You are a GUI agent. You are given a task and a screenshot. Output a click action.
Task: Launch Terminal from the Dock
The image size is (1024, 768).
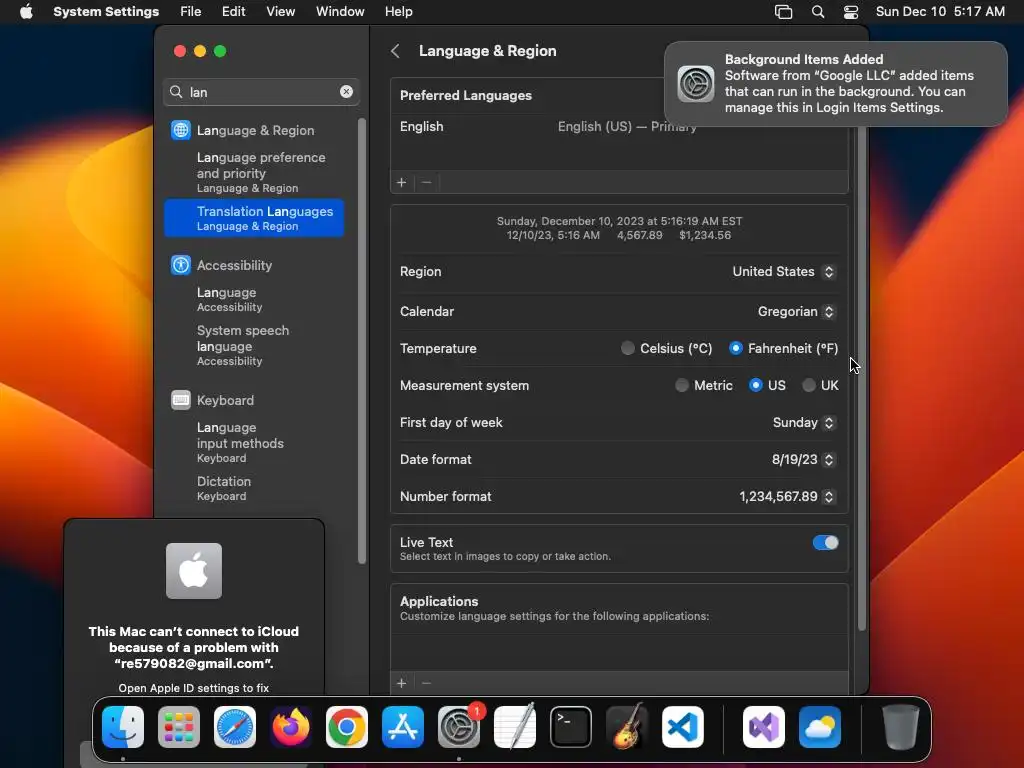[x=571, y=727]
